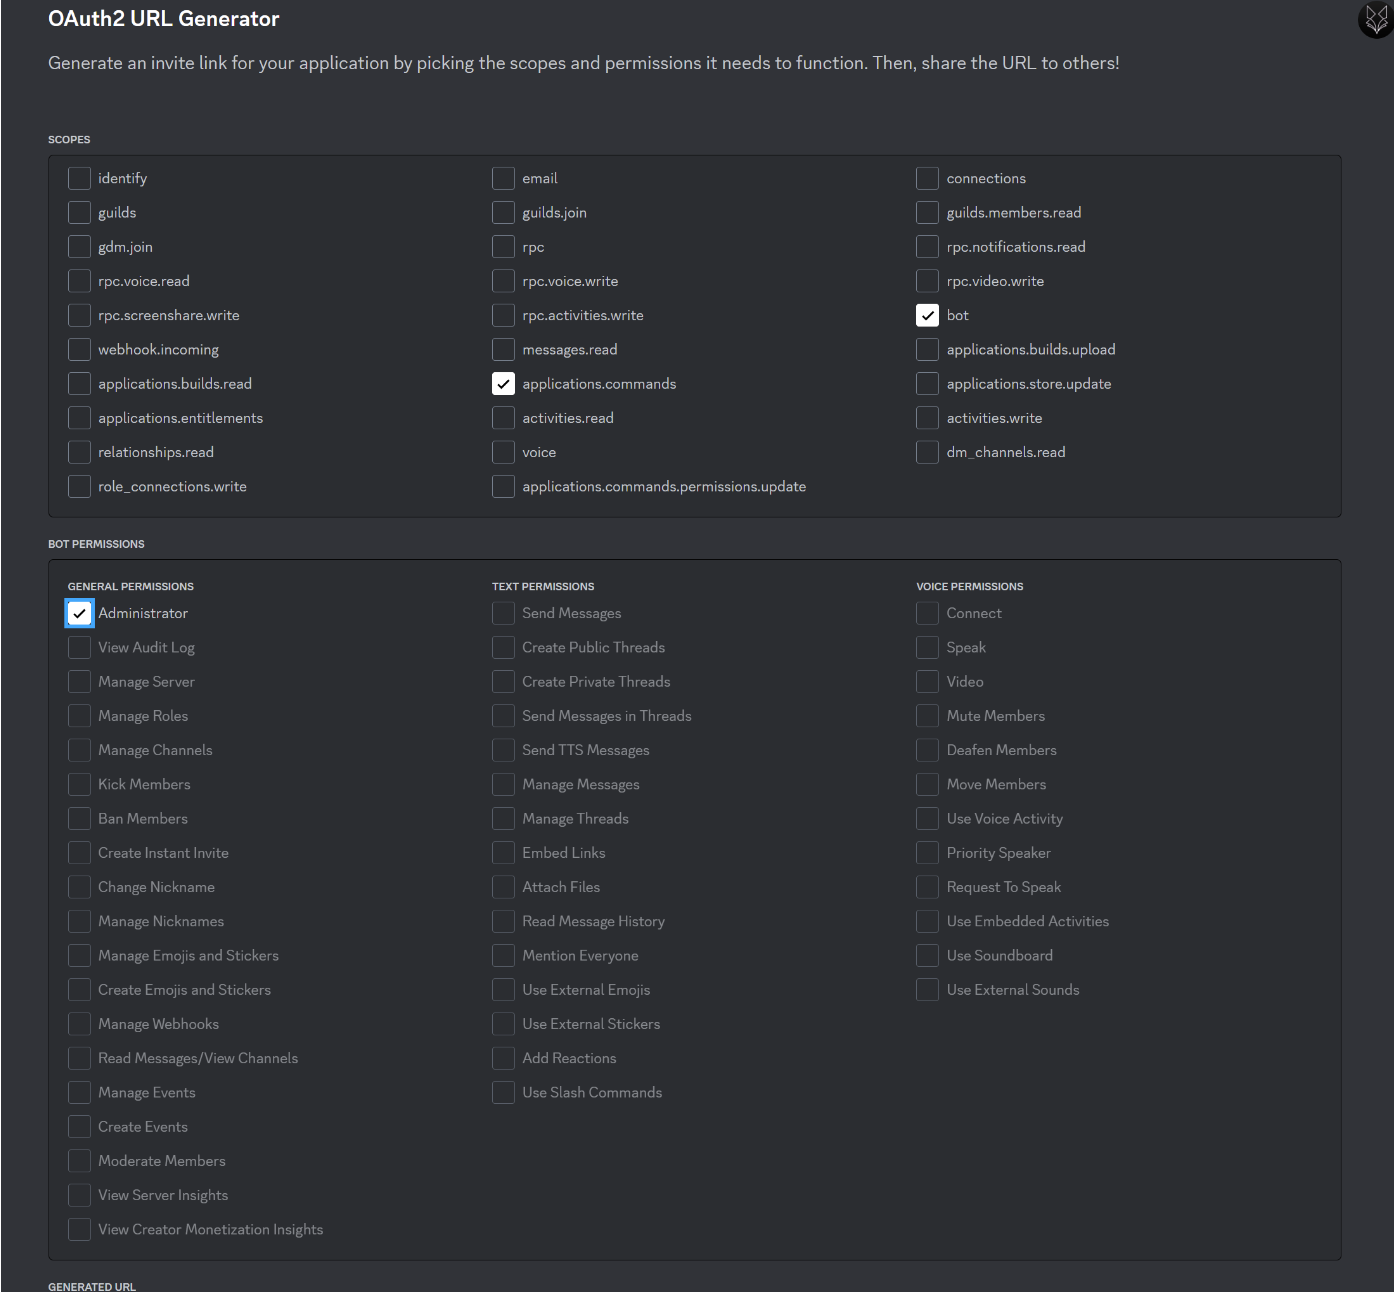
Task: Check the Read Message History box
Action: (x=503, y=921)
